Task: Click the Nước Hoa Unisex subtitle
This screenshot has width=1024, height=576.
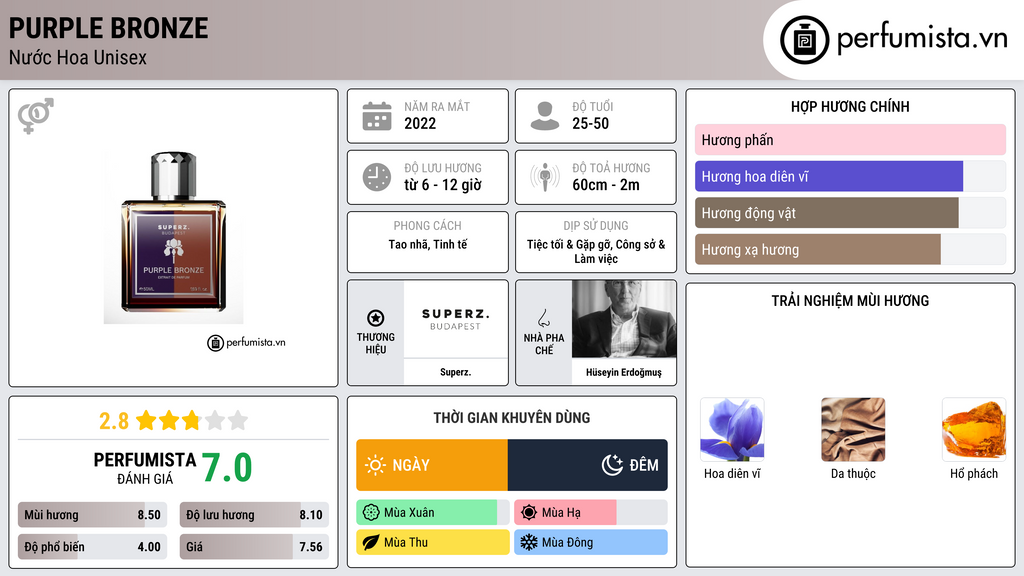Action: pyautogui.click(x=78, y=58)
